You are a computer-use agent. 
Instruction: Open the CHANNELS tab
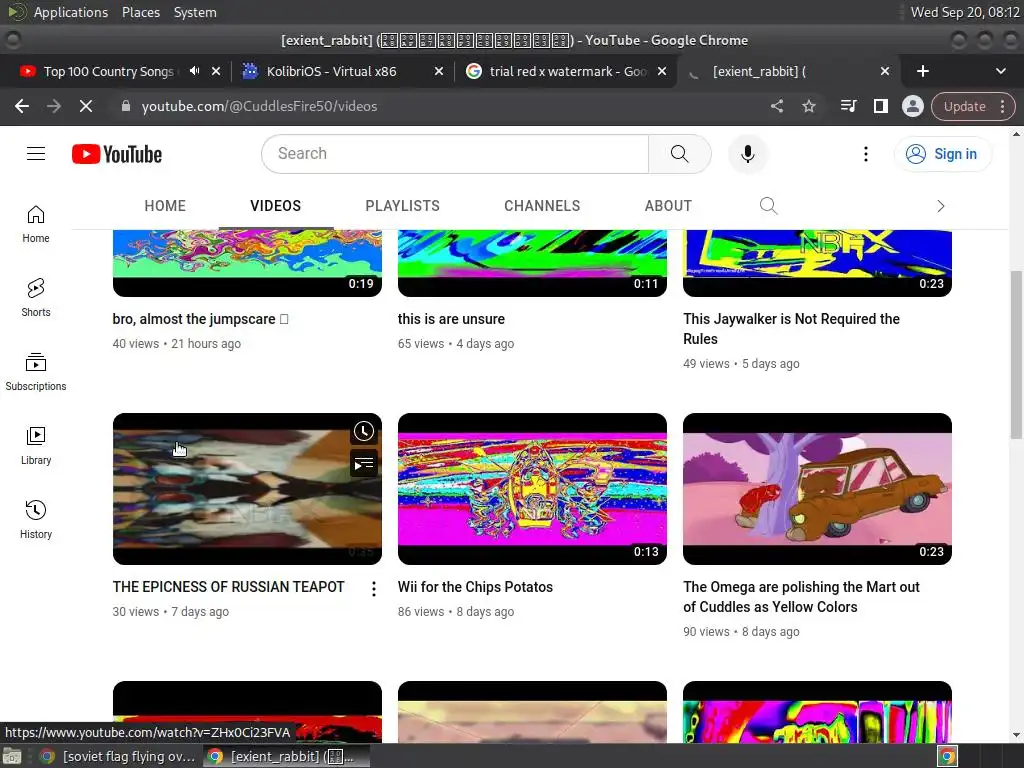pos(542,206)
